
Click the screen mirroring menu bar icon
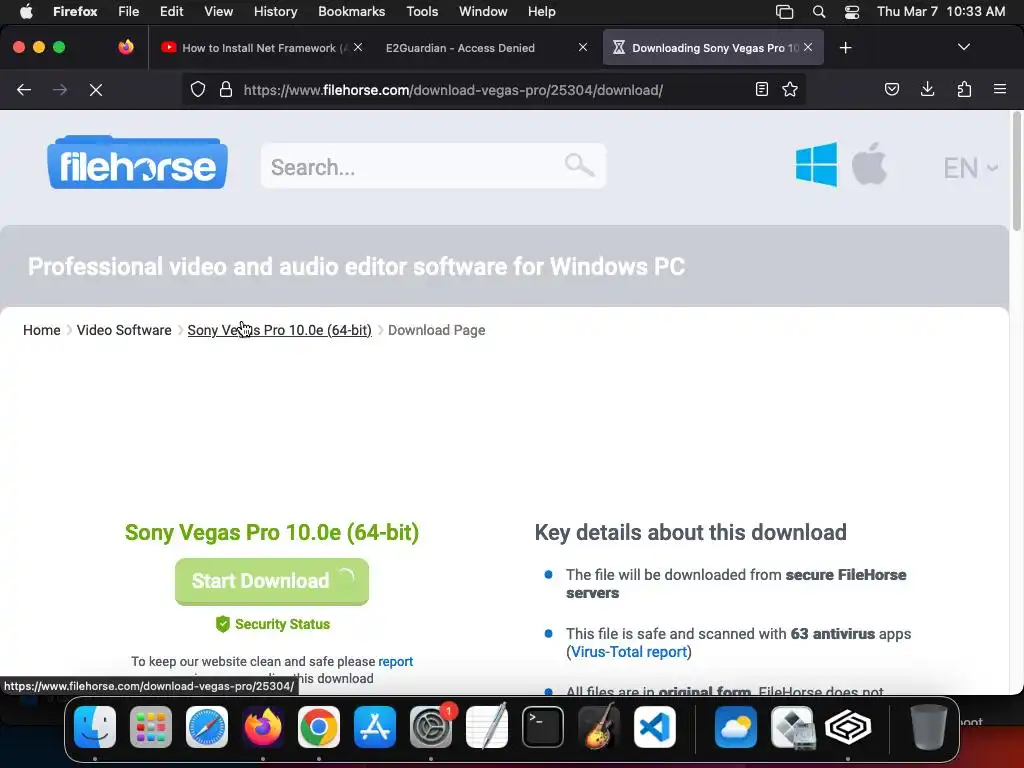point(784,11)
